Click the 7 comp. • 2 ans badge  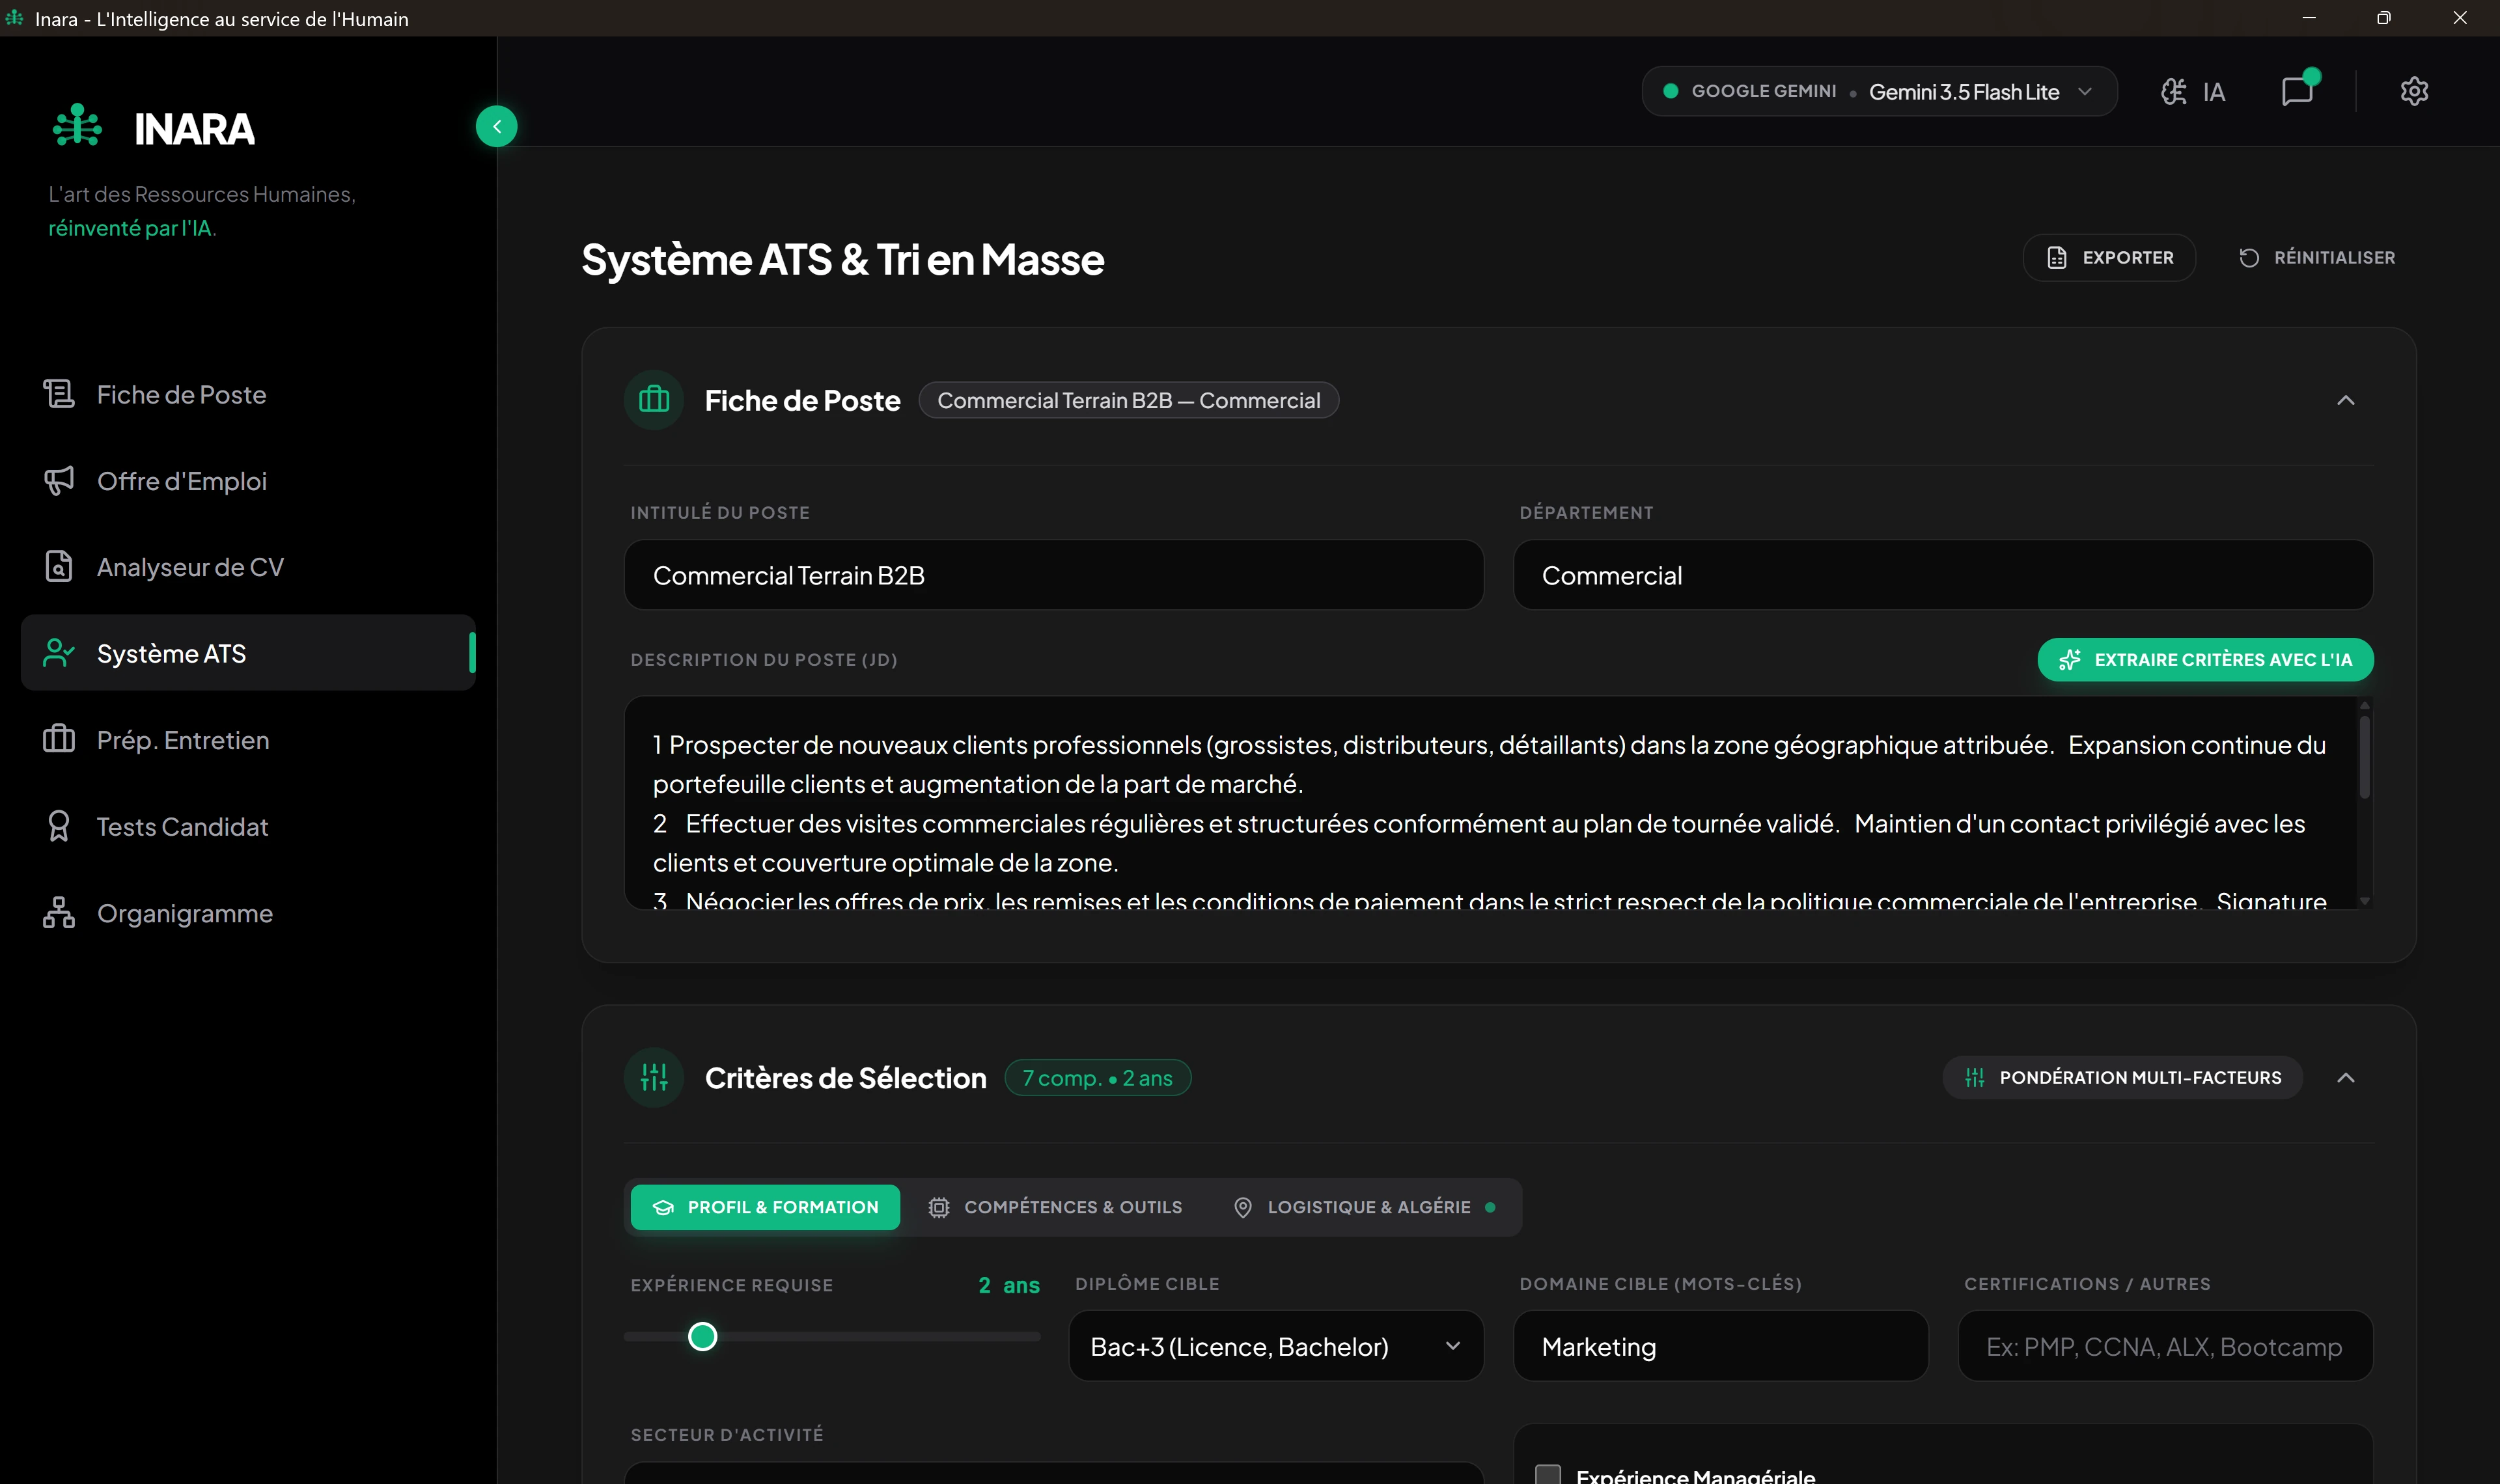pyautogui.click(x=1097, y=1078)
